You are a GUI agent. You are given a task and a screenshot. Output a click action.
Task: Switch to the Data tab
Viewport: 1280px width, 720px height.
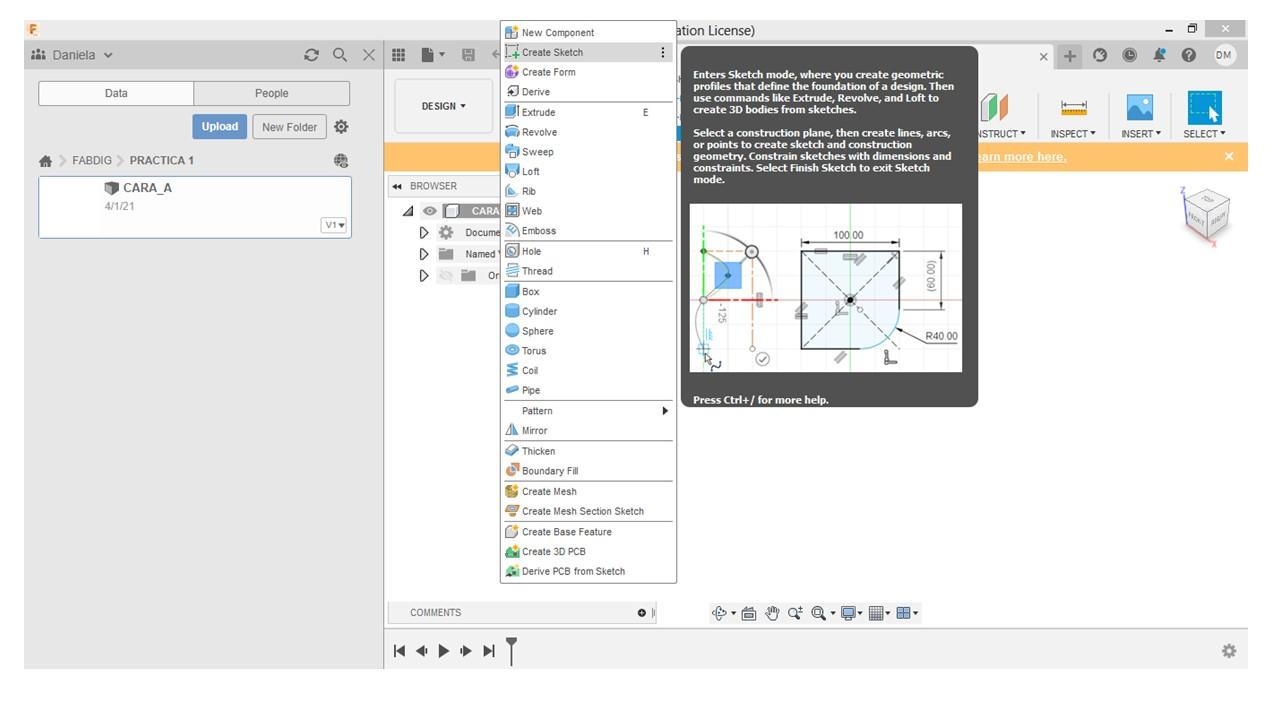[x=116, y=93]
